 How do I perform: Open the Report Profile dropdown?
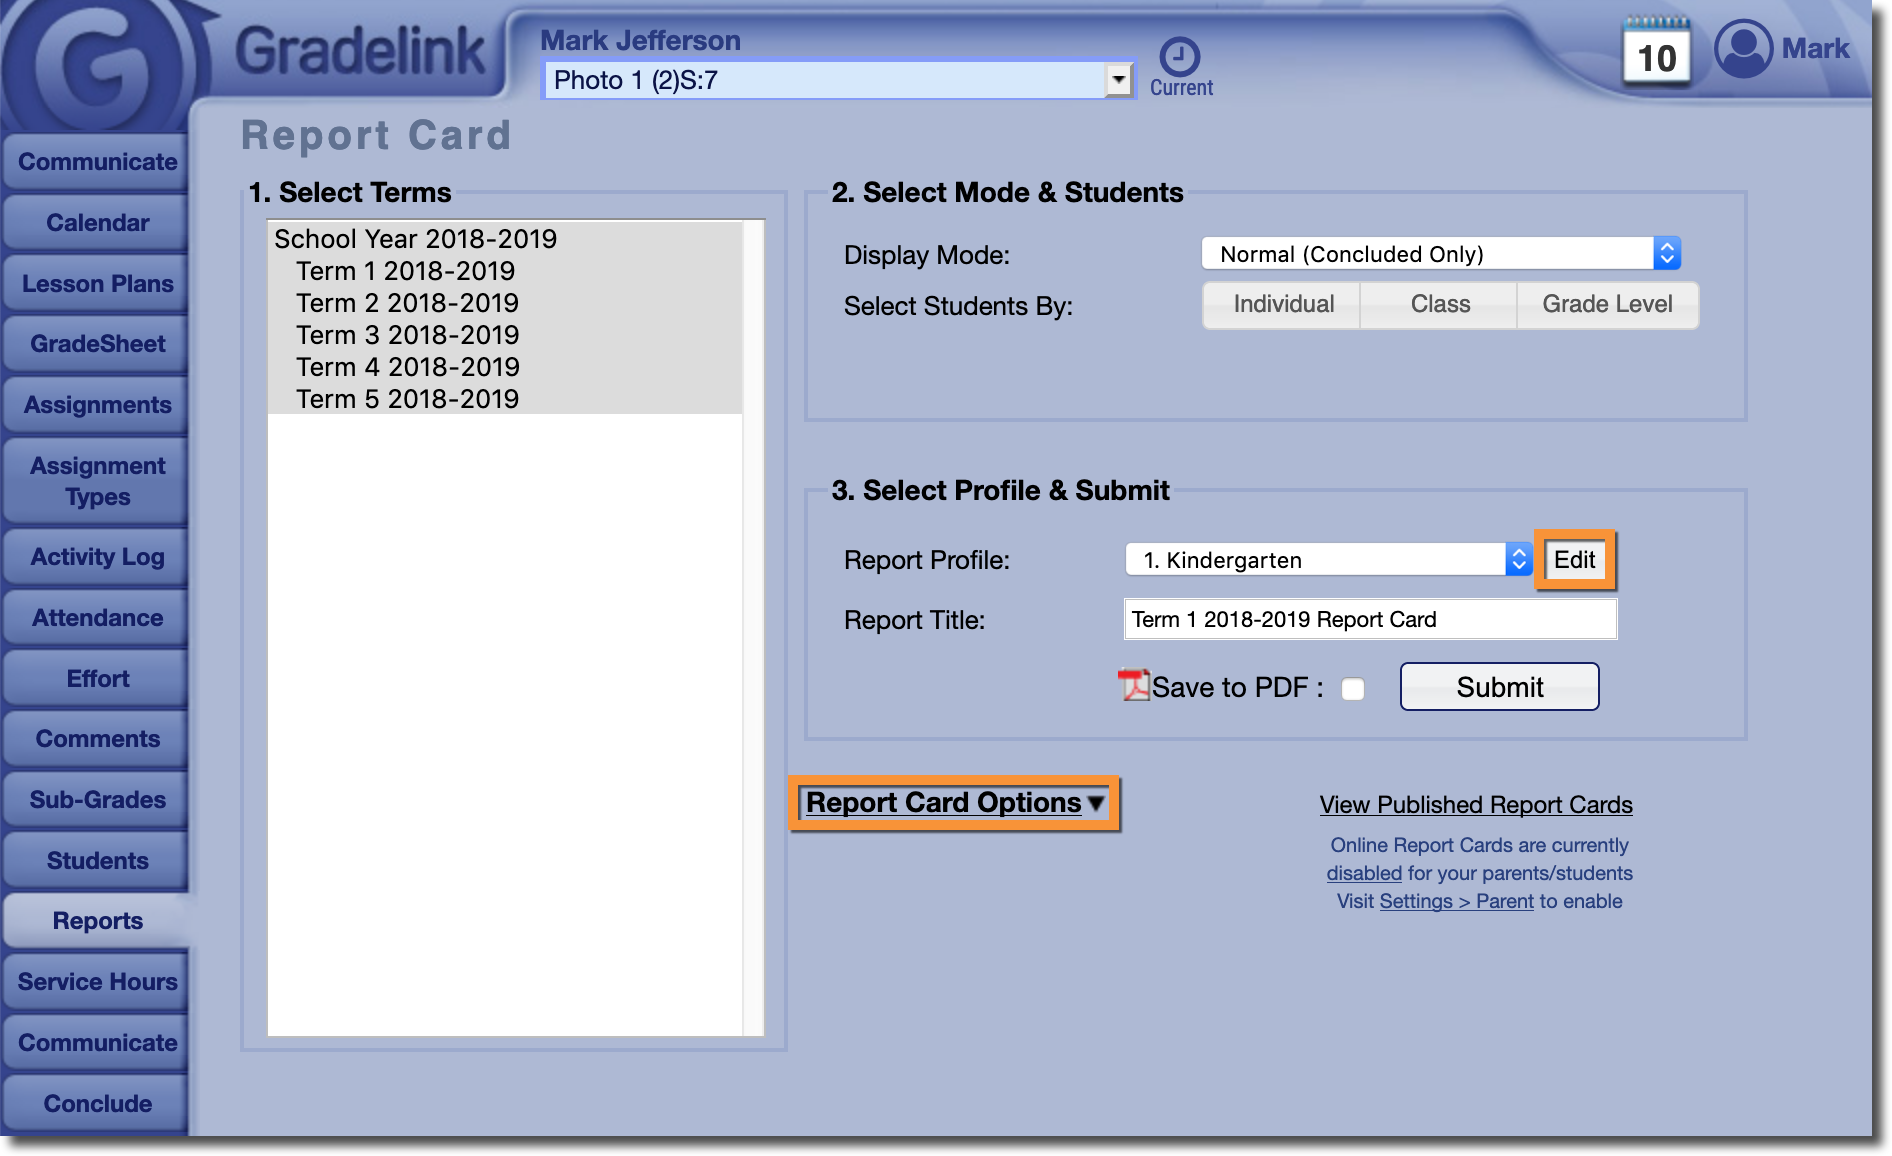1328,560
